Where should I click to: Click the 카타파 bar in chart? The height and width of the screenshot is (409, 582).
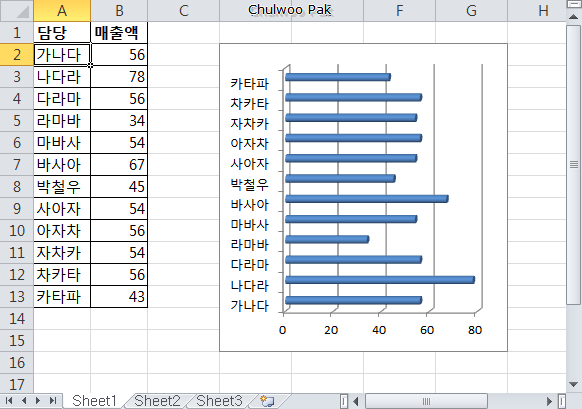(338, 77)
